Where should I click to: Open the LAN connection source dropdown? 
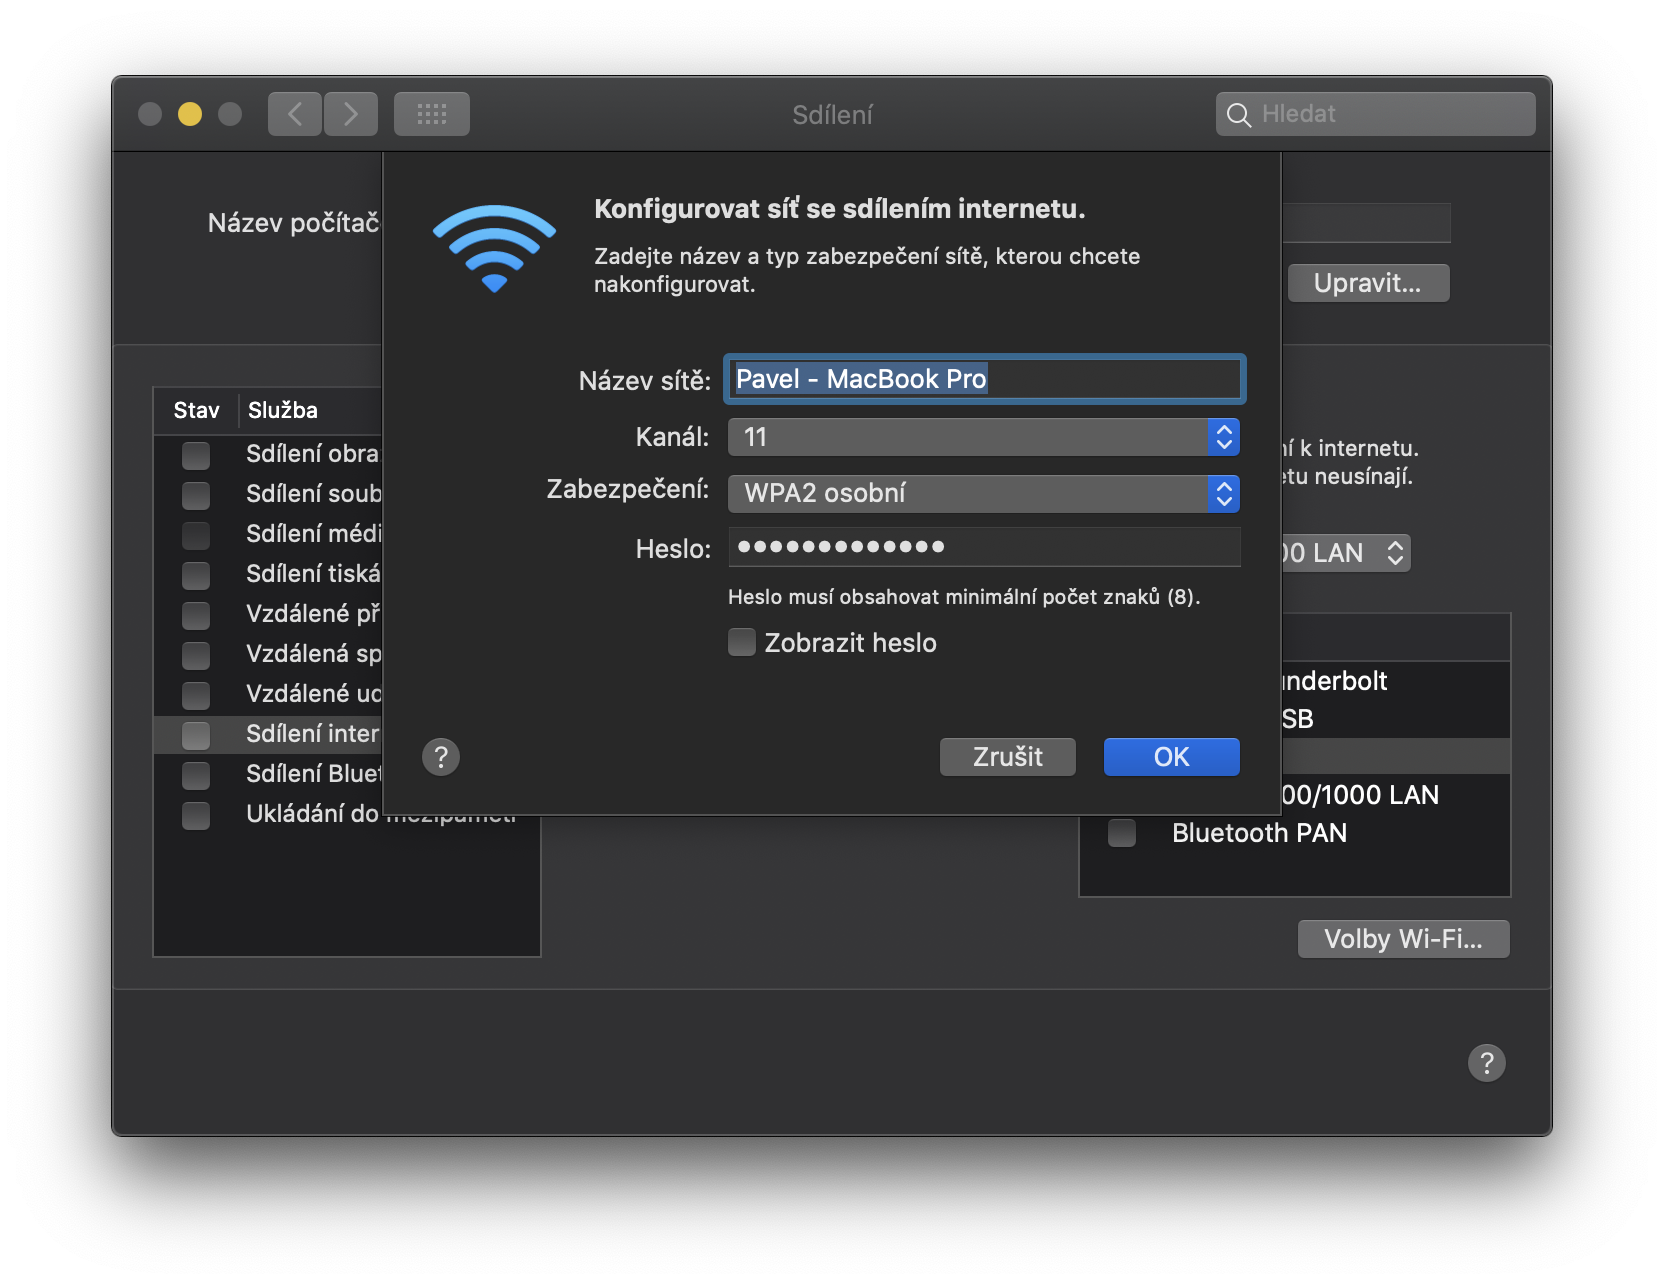(x=1345, y=553)
